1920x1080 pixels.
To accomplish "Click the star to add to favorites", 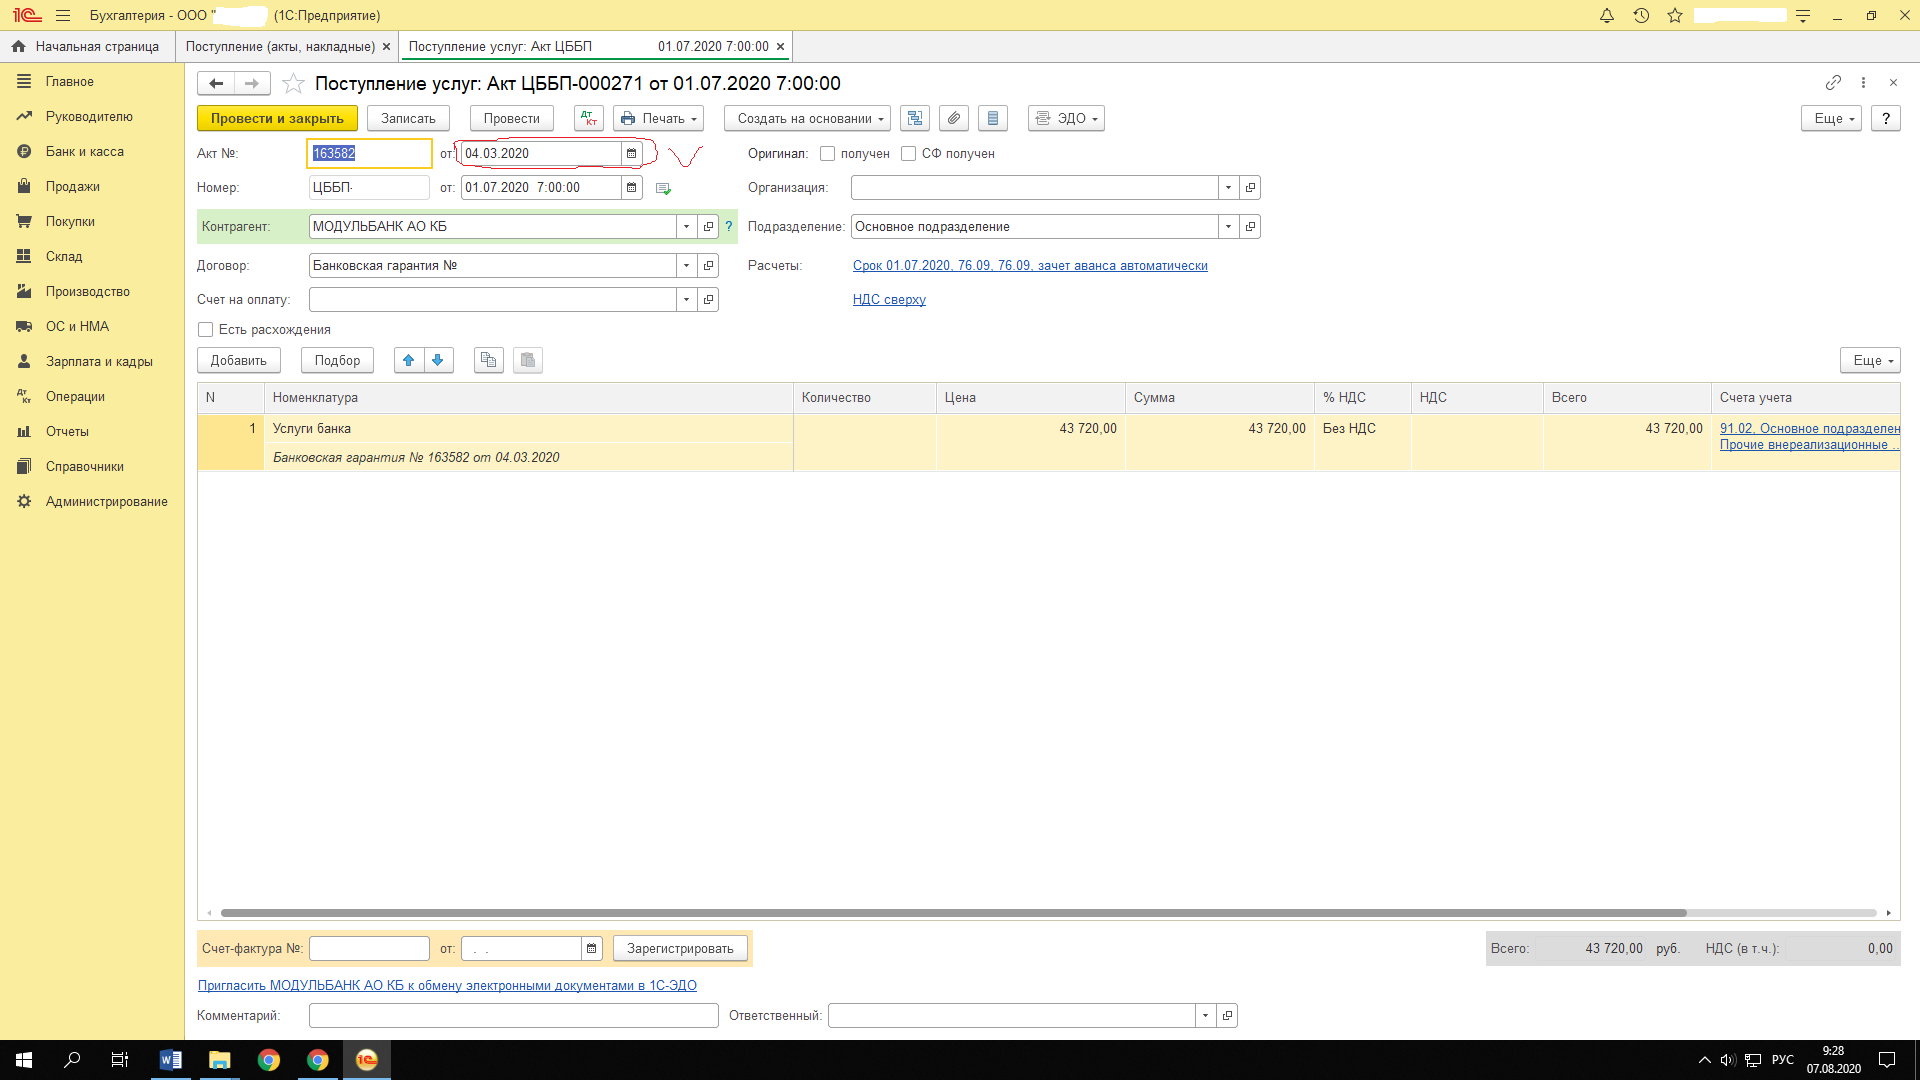I will (x=293, y=83).
